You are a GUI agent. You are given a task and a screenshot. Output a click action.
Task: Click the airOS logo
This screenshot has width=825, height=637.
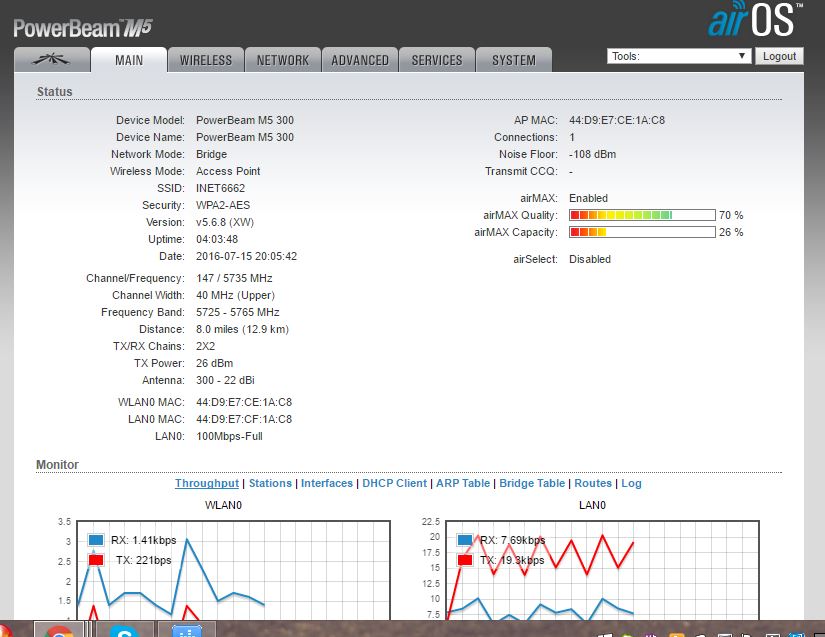pyautogui.click(x=754, y=20)
